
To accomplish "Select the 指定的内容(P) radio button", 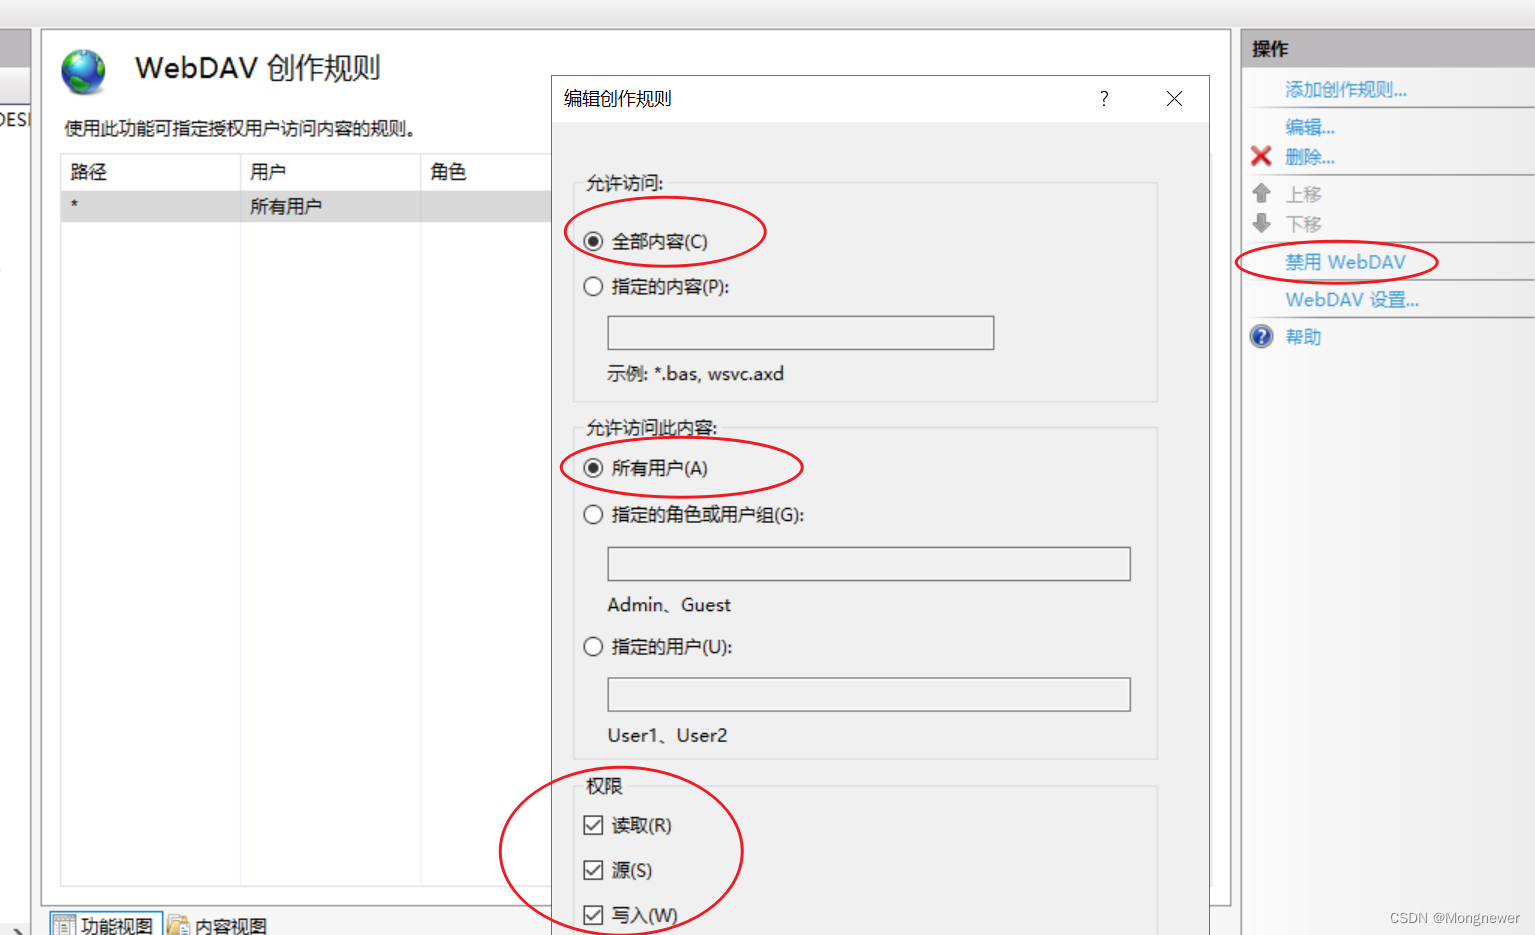I will coord(593,286).
